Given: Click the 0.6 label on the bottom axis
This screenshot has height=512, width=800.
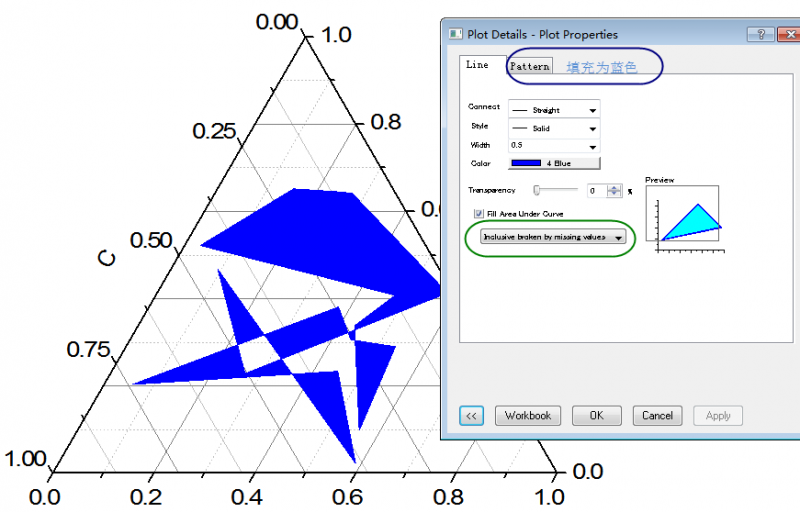Looking at the screenshot, I should point(347,497).
